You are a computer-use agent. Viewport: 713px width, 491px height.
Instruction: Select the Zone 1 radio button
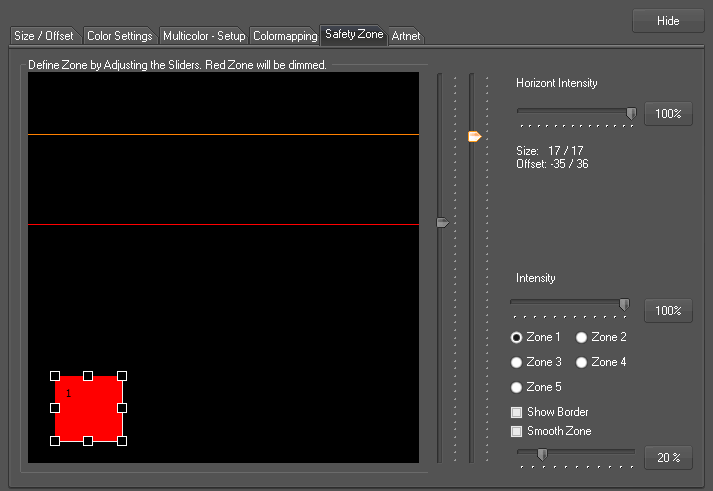(x=517, y=337)
